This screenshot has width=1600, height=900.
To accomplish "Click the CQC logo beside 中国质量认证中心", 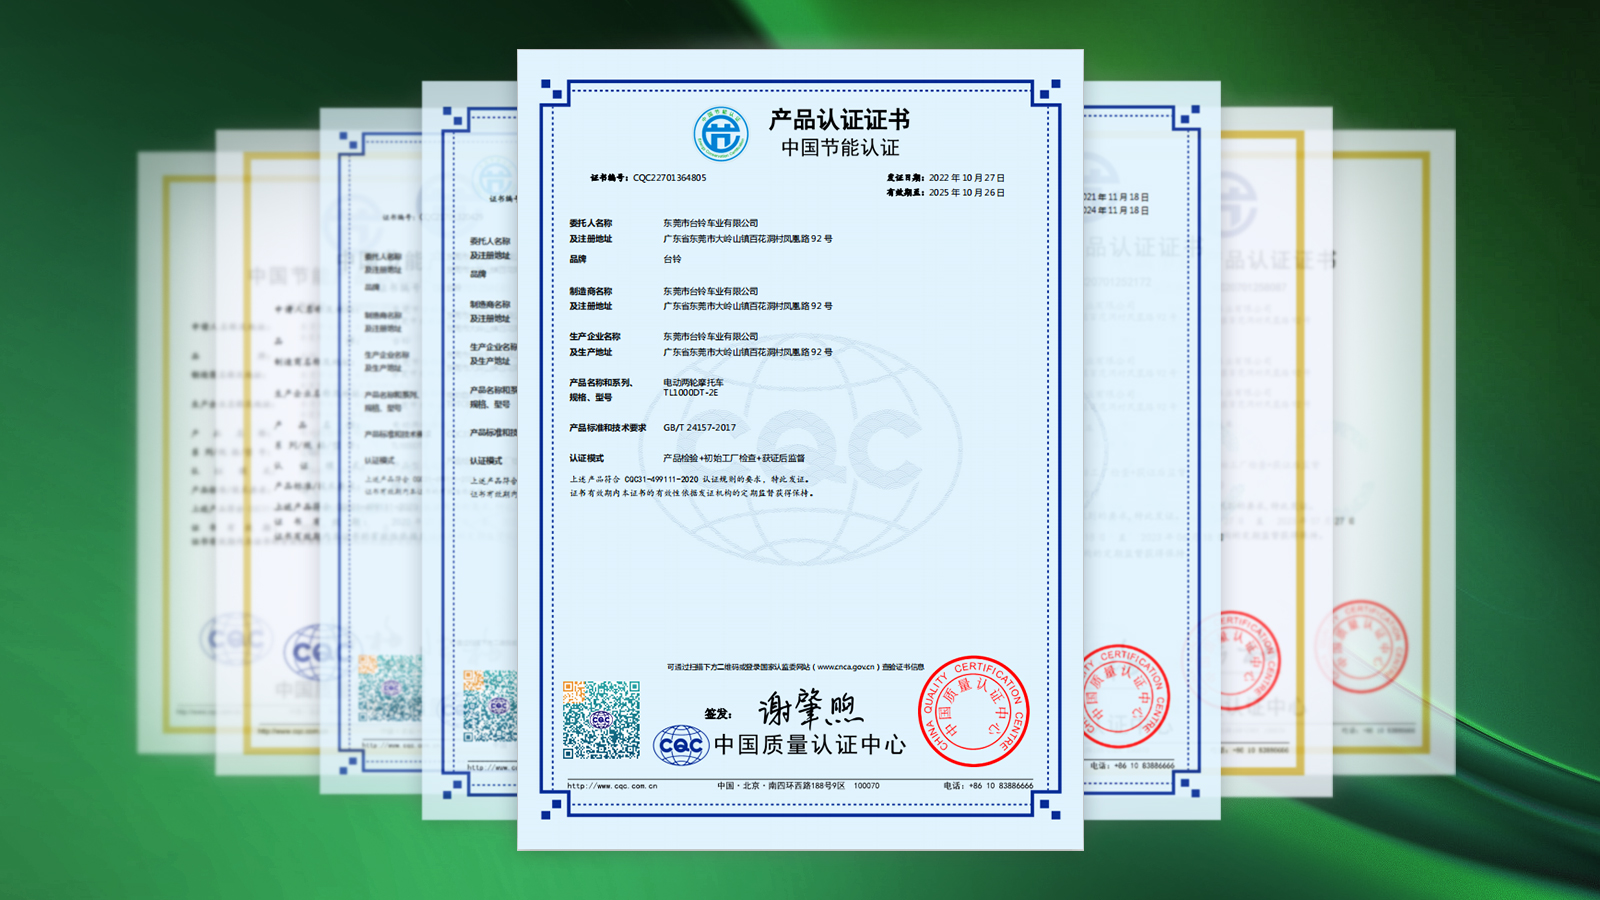I will click(x=681, y=745).
